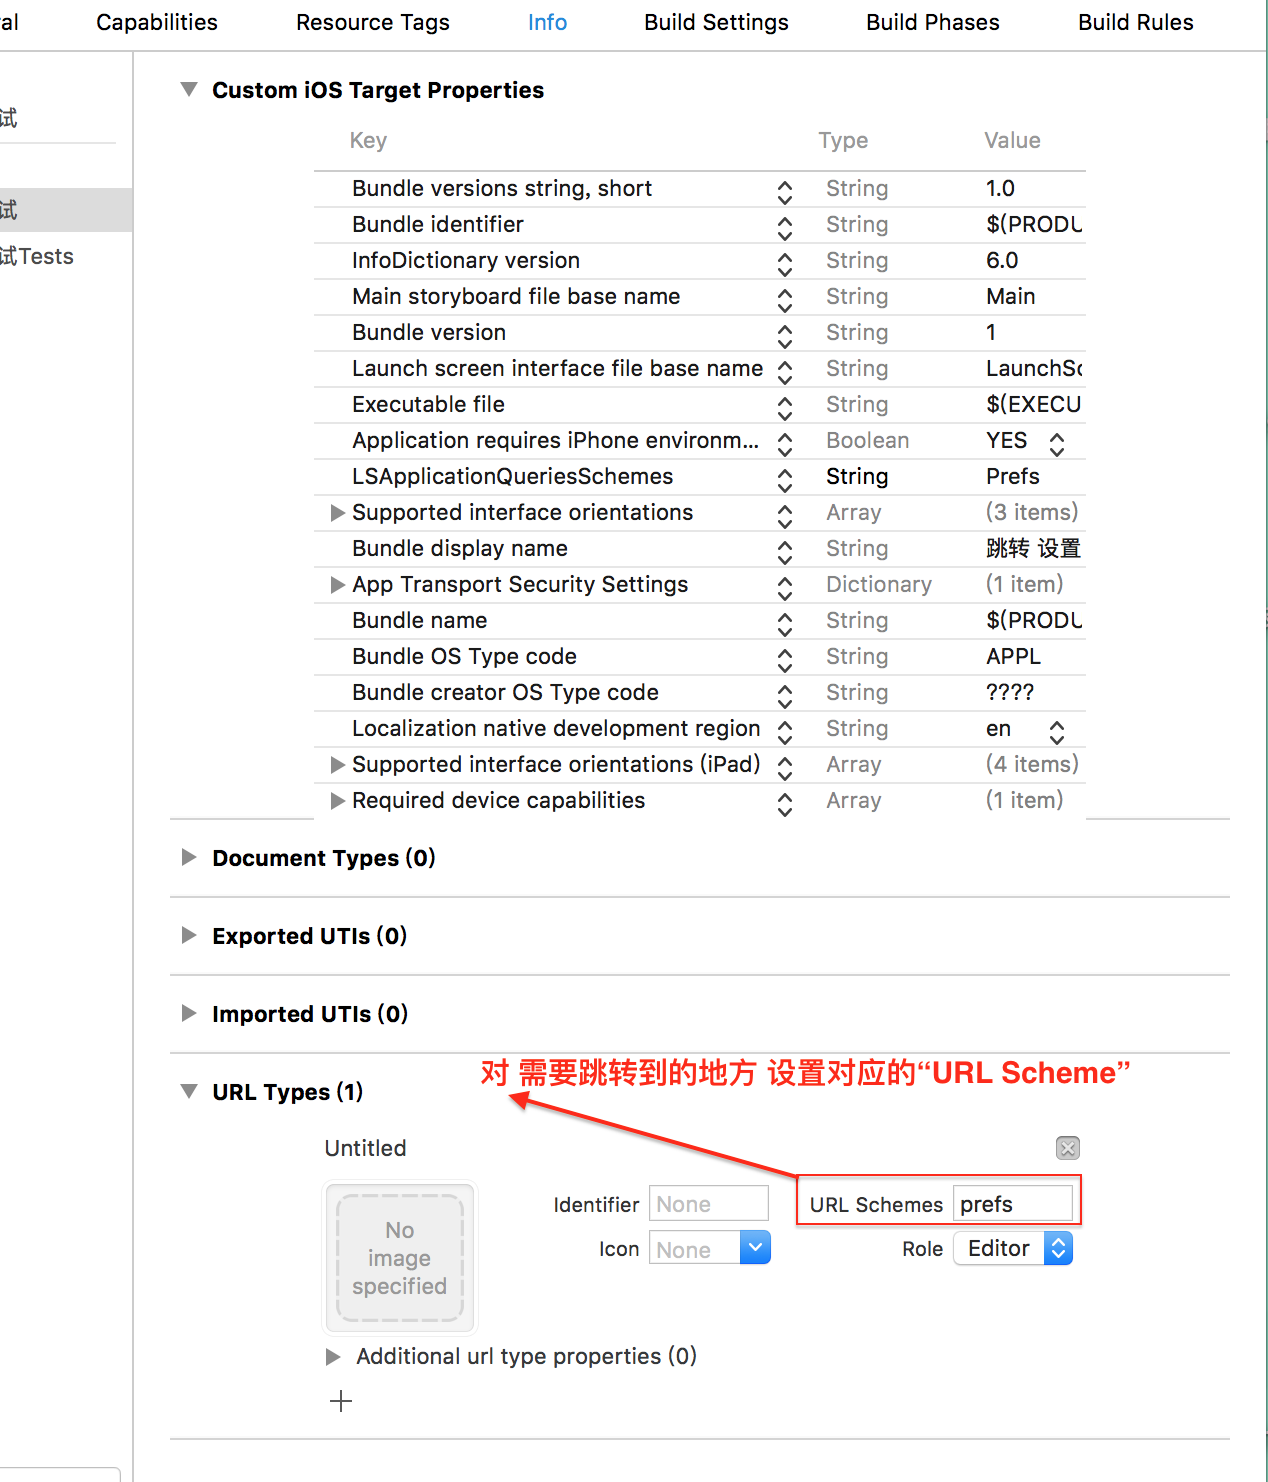The width and height of the screenshot is (1268, 1482).
Task: Open the en region value stepper
Action: click(1057, 732)
